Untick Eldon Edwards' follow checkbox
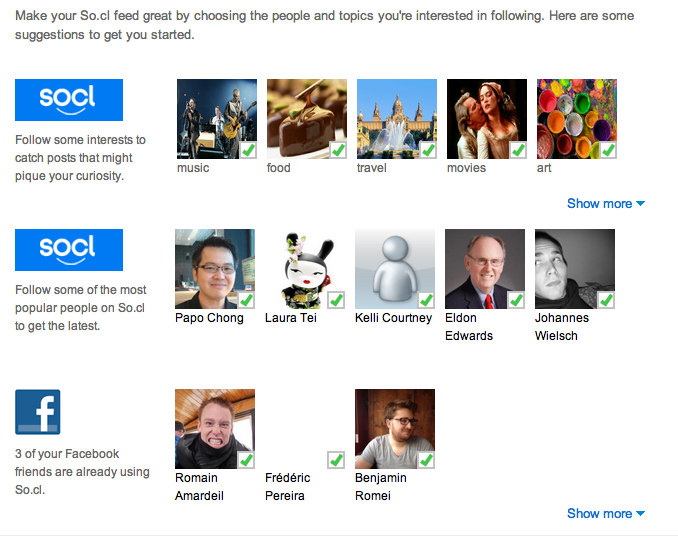Viewport: 678px width, 538px height. coord(516,300)
